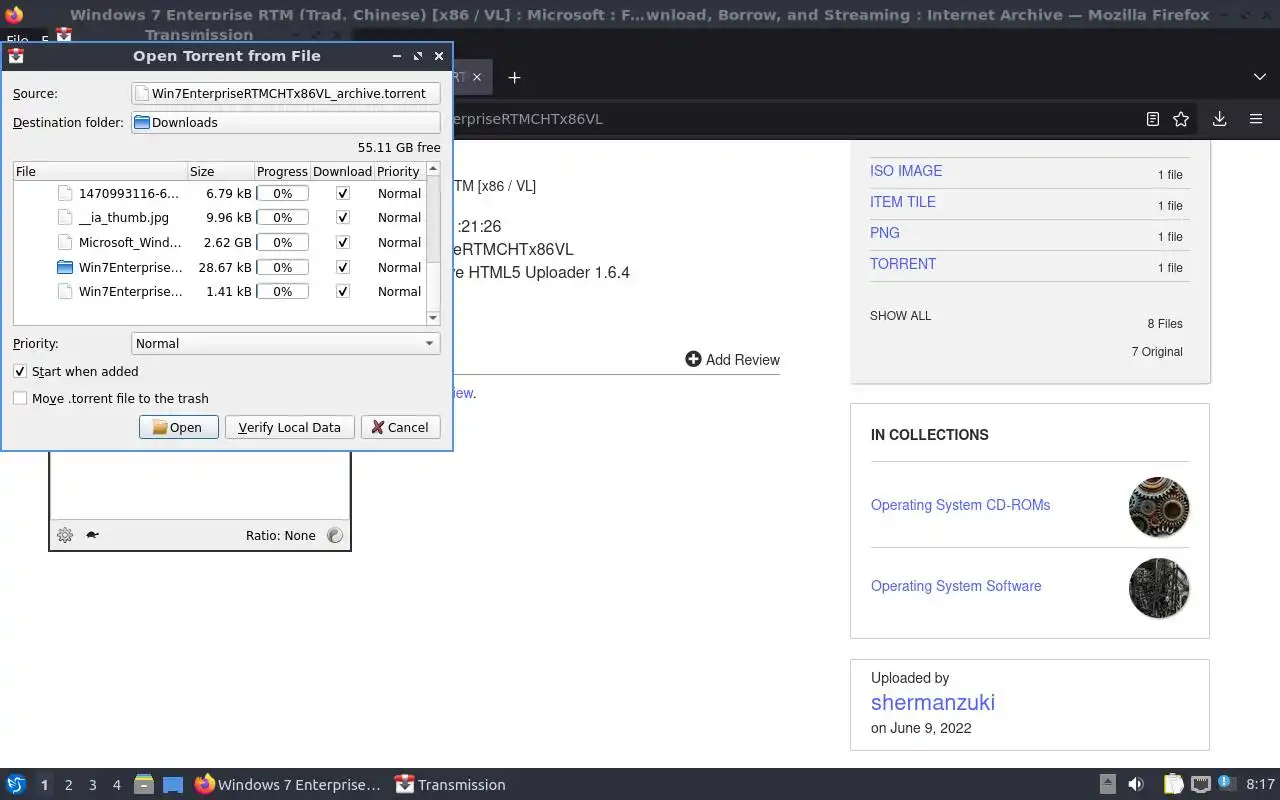The height and width of the screenshot is (800, 1280).
Task: Click the volume speaker tray icon
Action: 1136,785
